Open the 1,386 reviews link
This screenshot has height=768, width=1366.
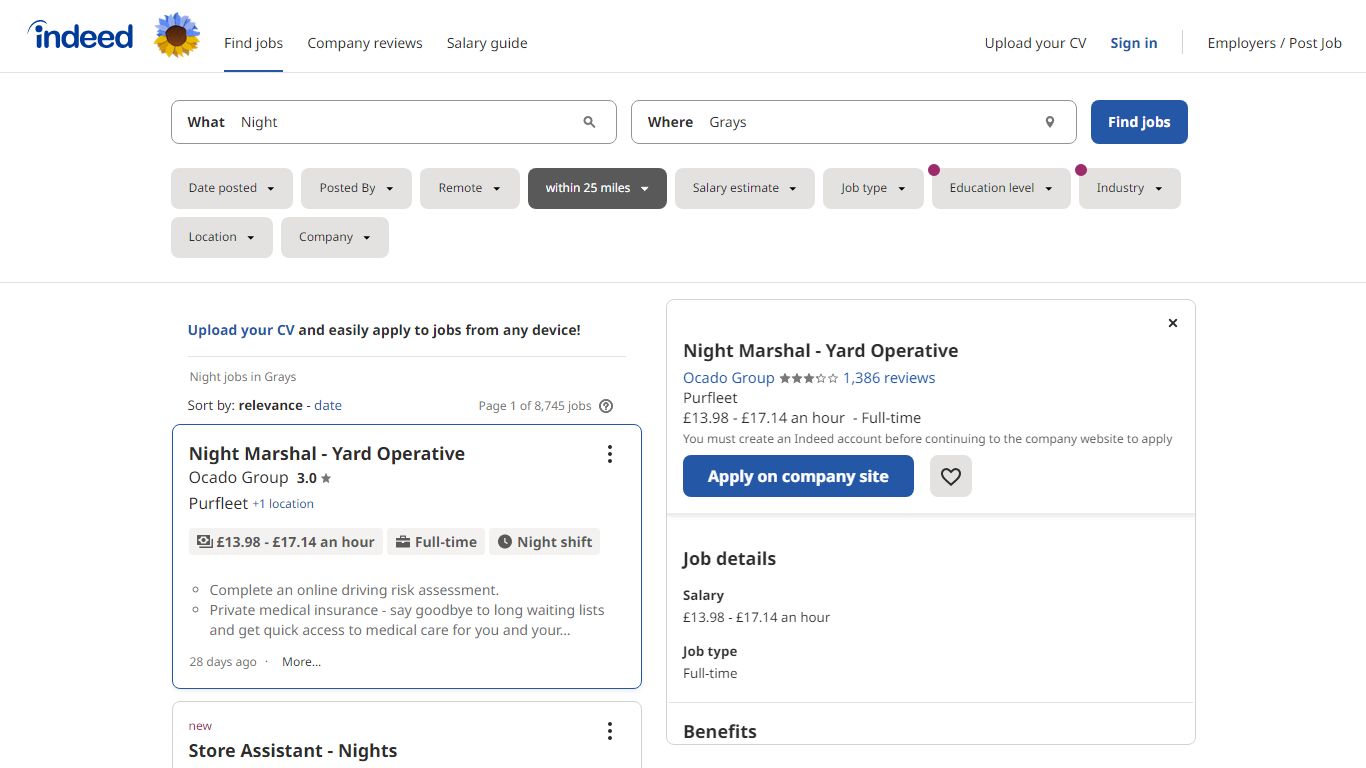889,378
